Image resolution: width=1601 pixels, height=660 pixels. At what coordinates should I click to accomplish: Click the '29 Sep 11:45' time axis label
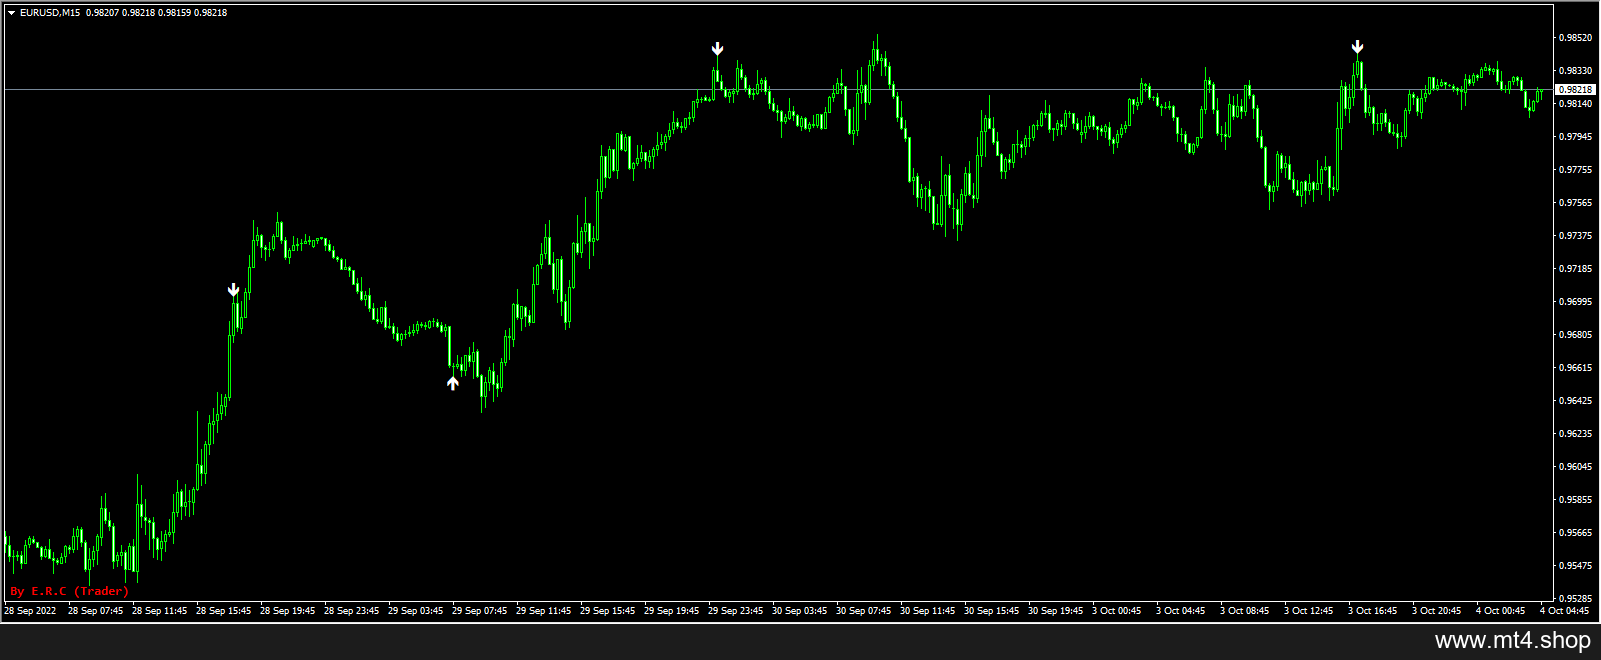[x=543, y=611]
